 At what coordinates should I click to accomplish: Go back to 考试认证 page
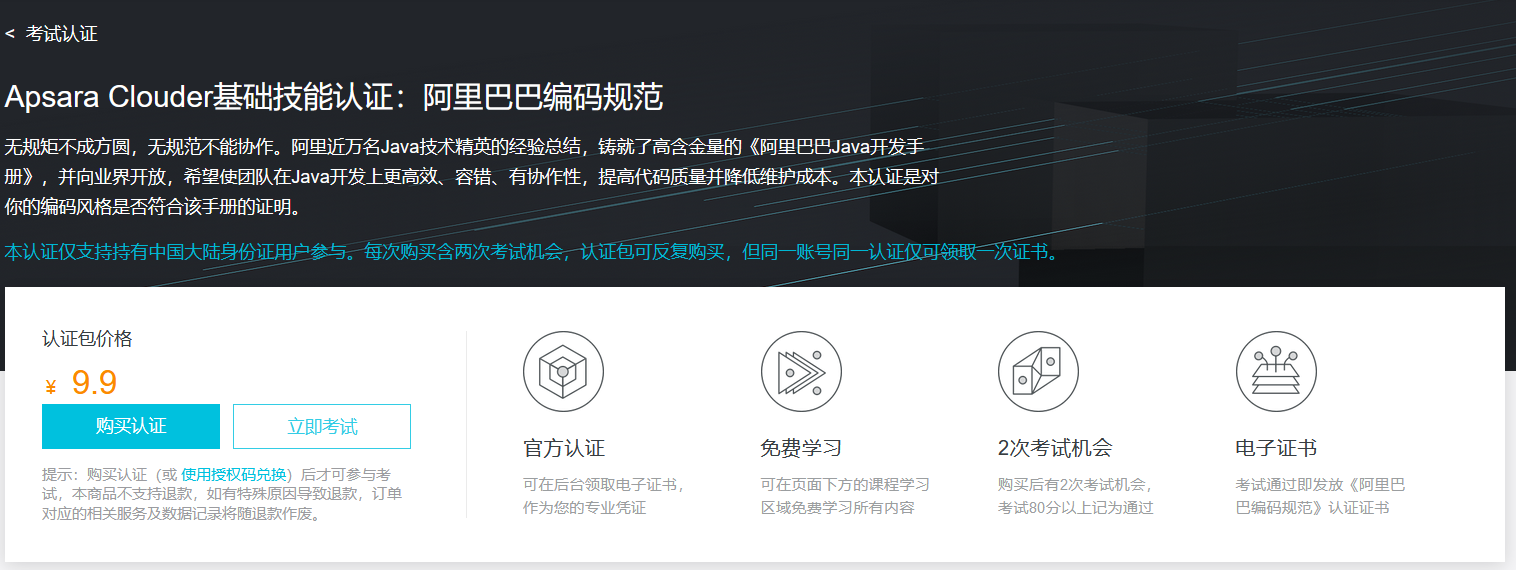click(62, 34)
